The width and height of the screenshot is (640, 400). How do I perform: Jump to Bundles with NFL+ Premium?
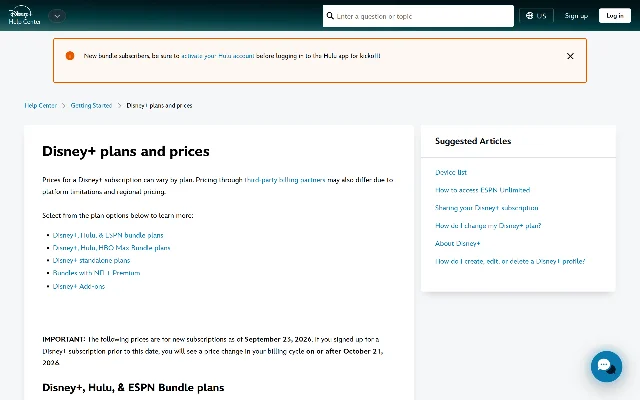click(96, 273)
